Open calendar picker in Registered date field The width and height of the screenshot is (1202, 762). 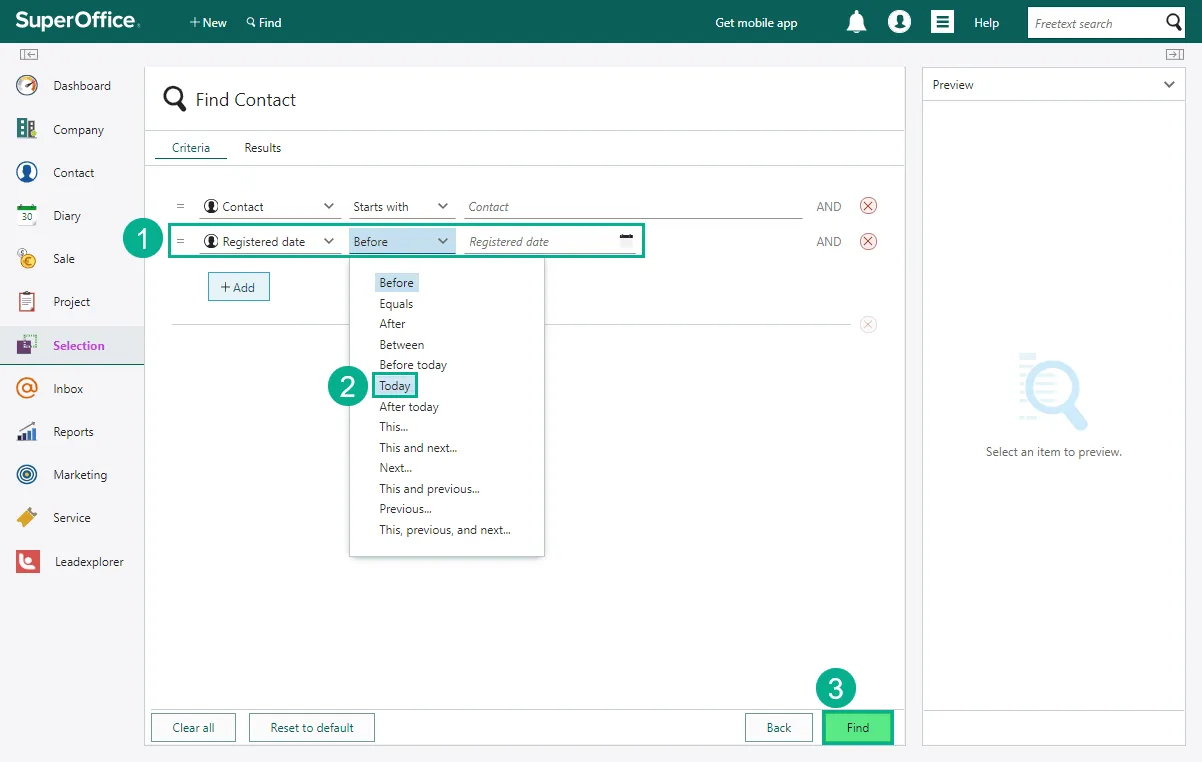[626, 240]
